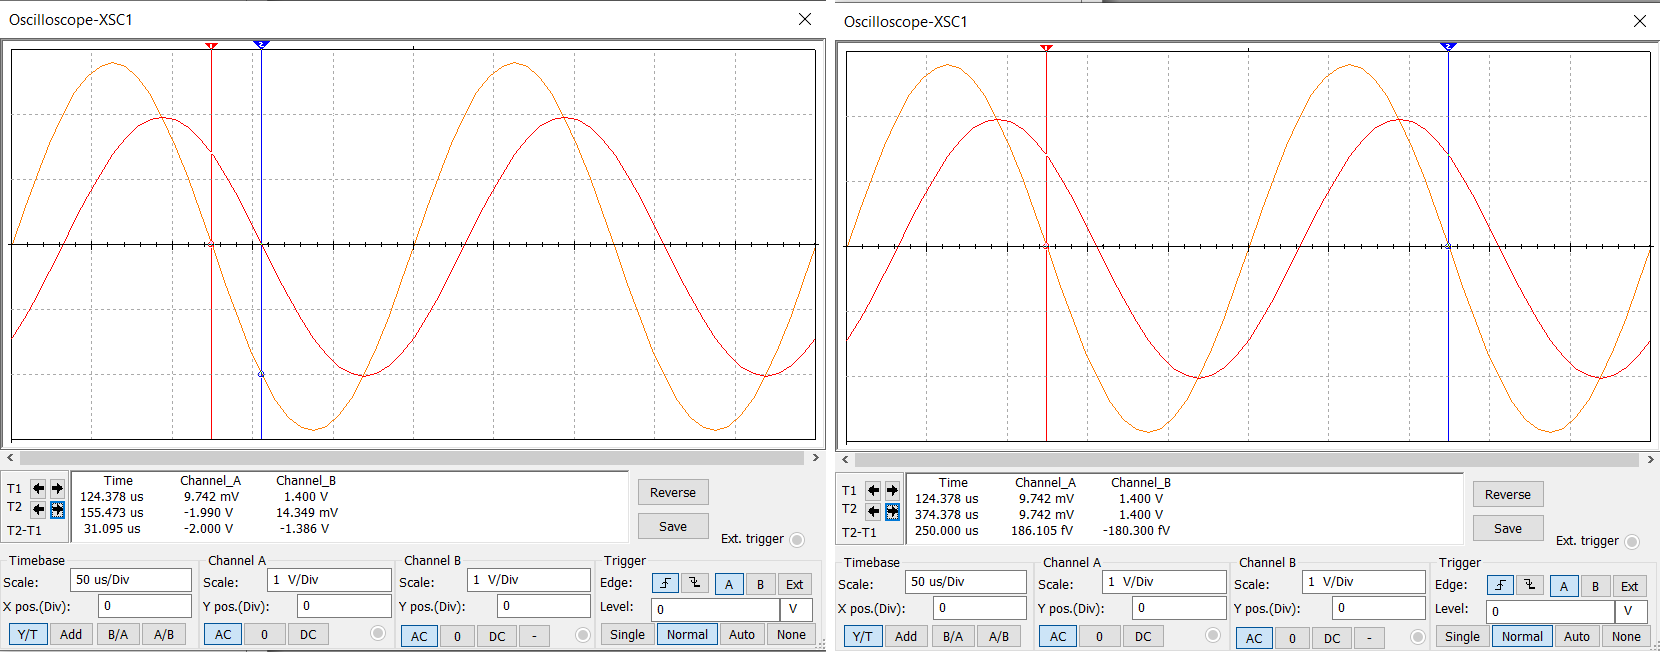Viewport: 1660px width, 652px height.
Task: Grab blue T2 cursor marker in right graph
Action: tap(1448, 47)
